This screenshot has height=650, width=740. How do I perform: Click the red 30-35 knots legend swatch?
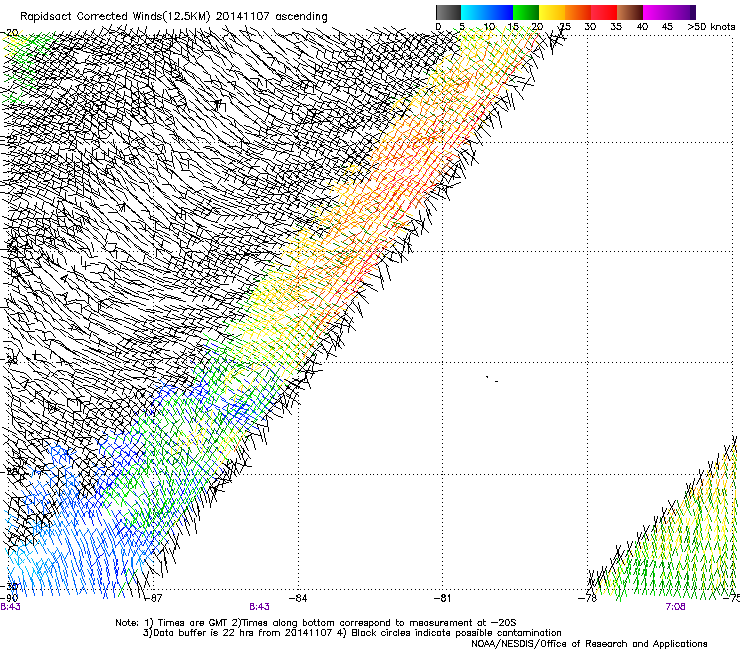604,12
